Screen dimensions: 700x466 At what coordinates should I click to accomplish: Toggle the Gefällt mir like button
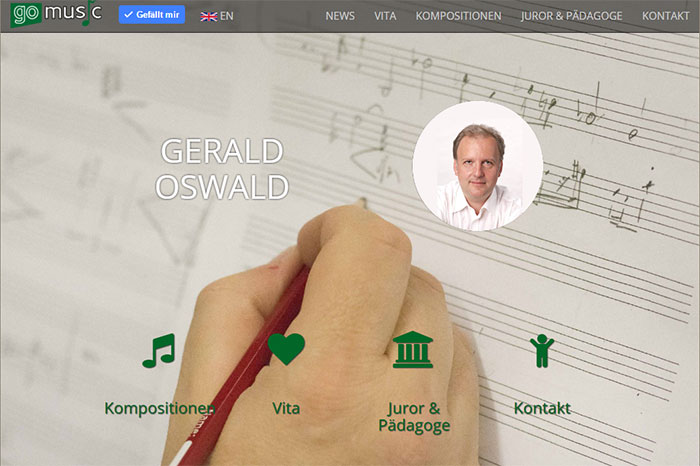(152, 15)
